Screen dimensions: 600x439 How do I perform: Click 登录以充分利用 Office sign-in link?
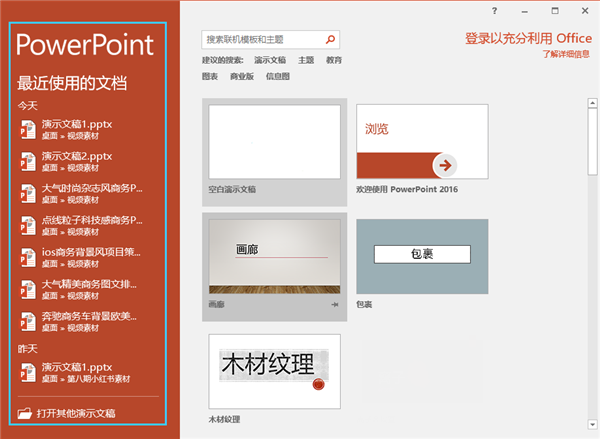pyautogui.click(x=528, y=38)
